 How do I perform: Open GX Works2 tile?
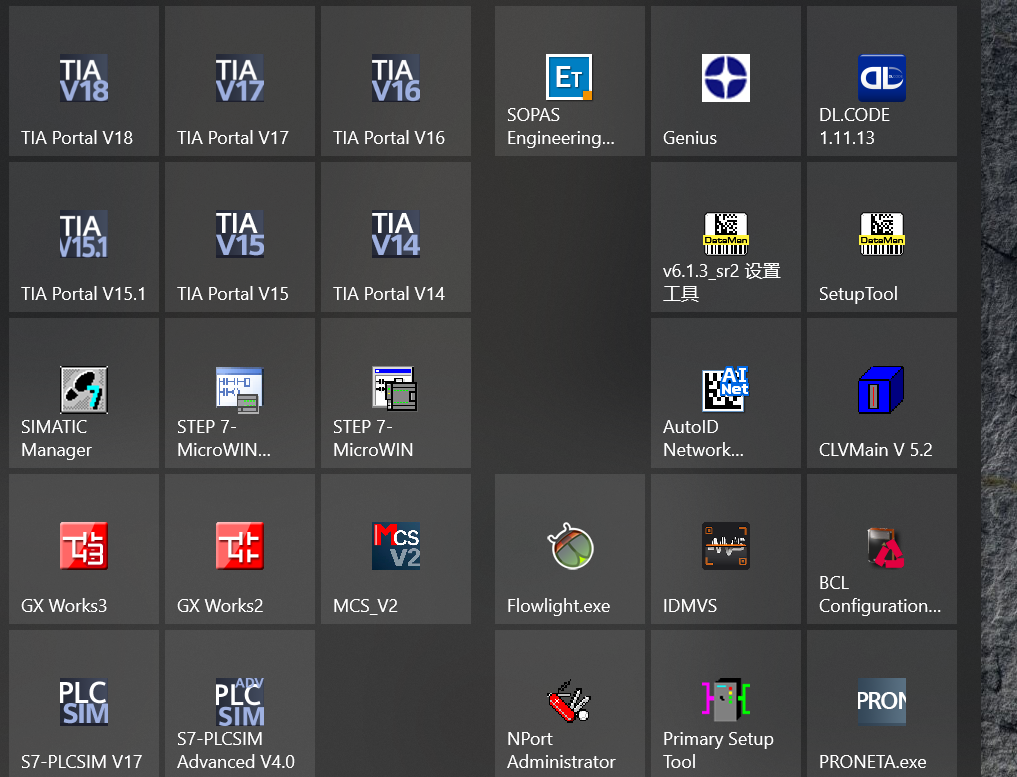tap(239, 549)
